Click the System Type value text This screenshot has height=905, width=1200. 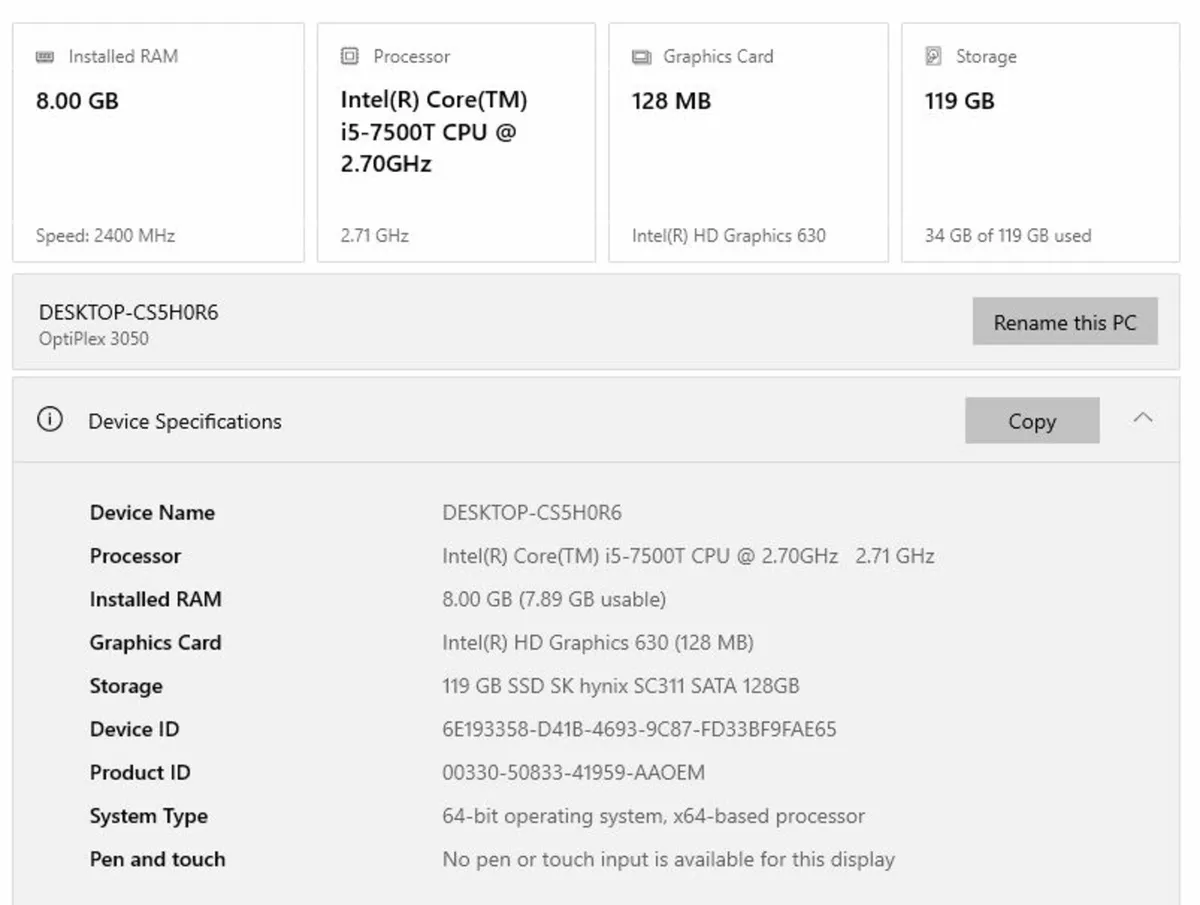click(653, 816)
